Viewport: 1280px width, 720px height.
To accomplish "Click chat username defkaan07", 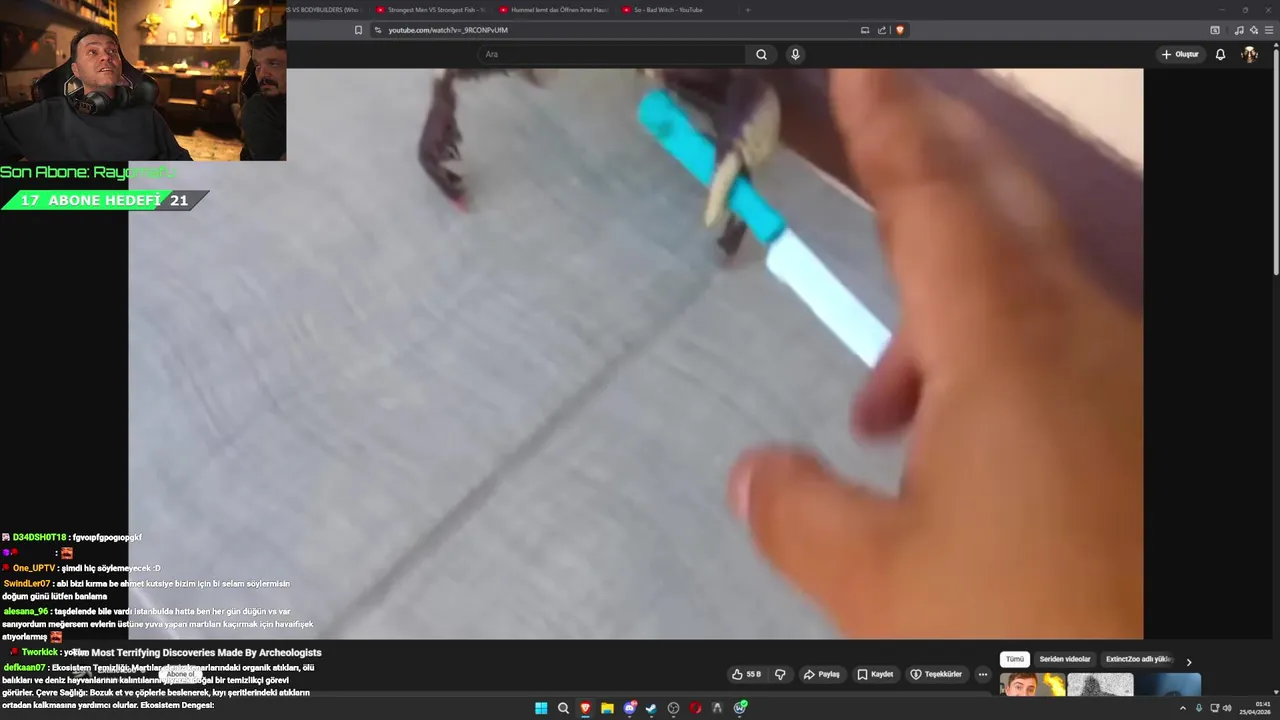I will click(25, 667).
